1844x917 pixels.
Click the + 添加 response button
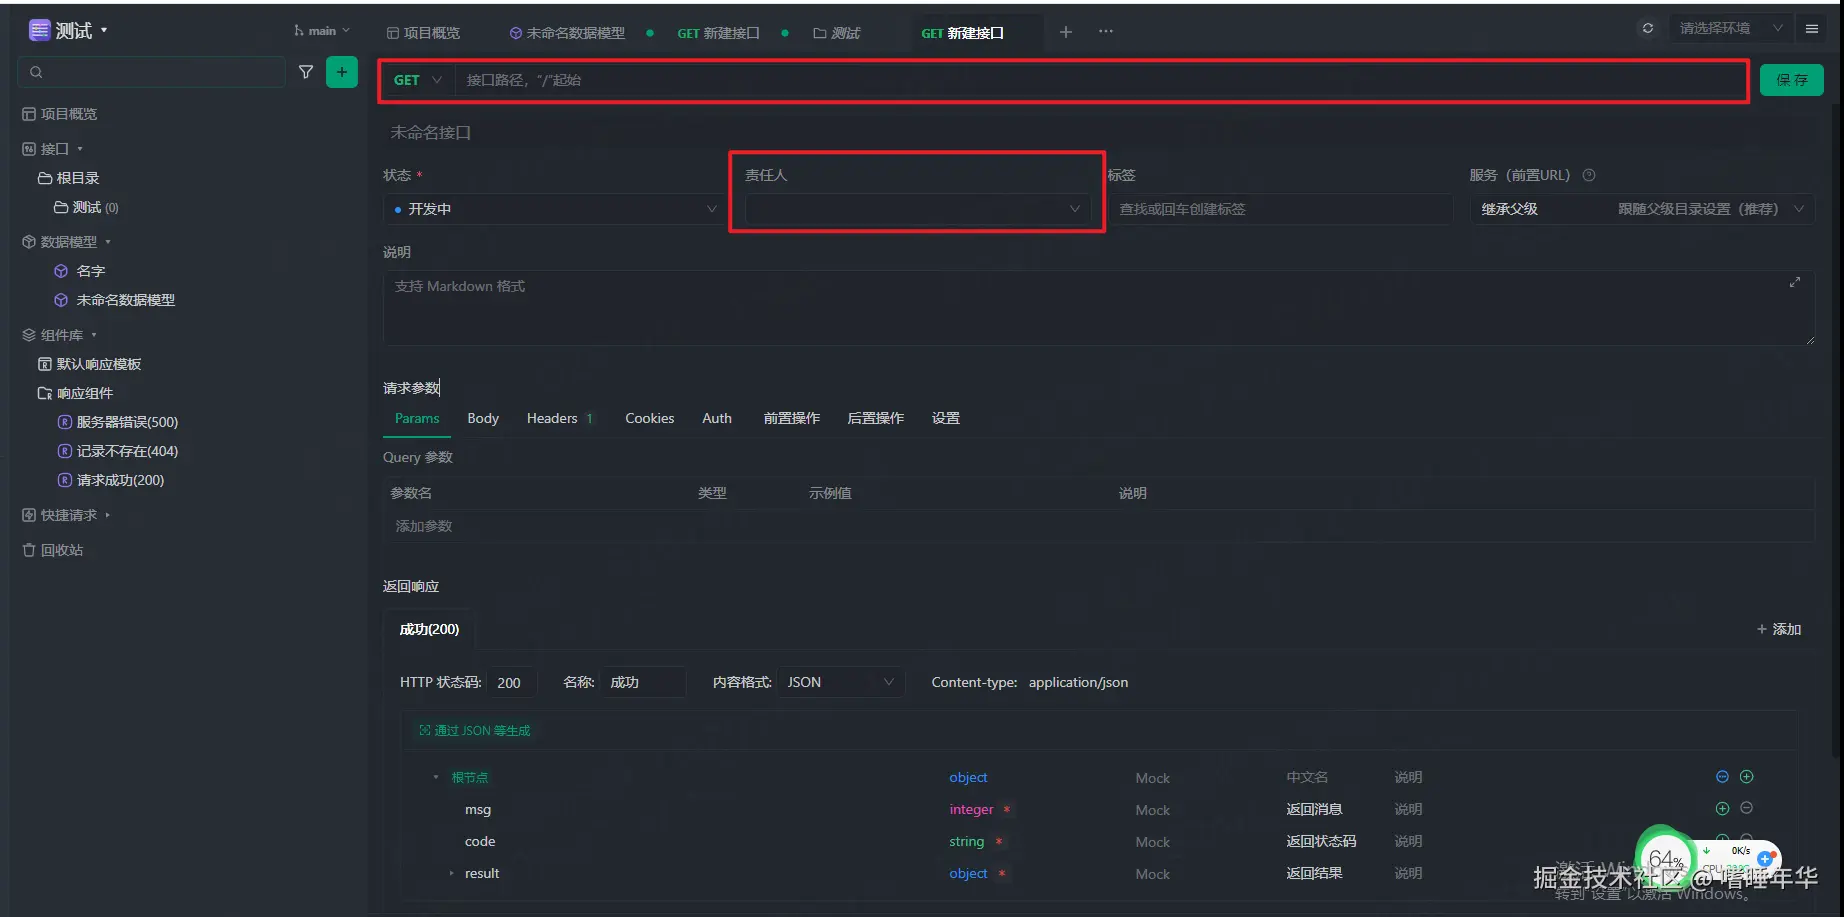(x=1779, y=629)
